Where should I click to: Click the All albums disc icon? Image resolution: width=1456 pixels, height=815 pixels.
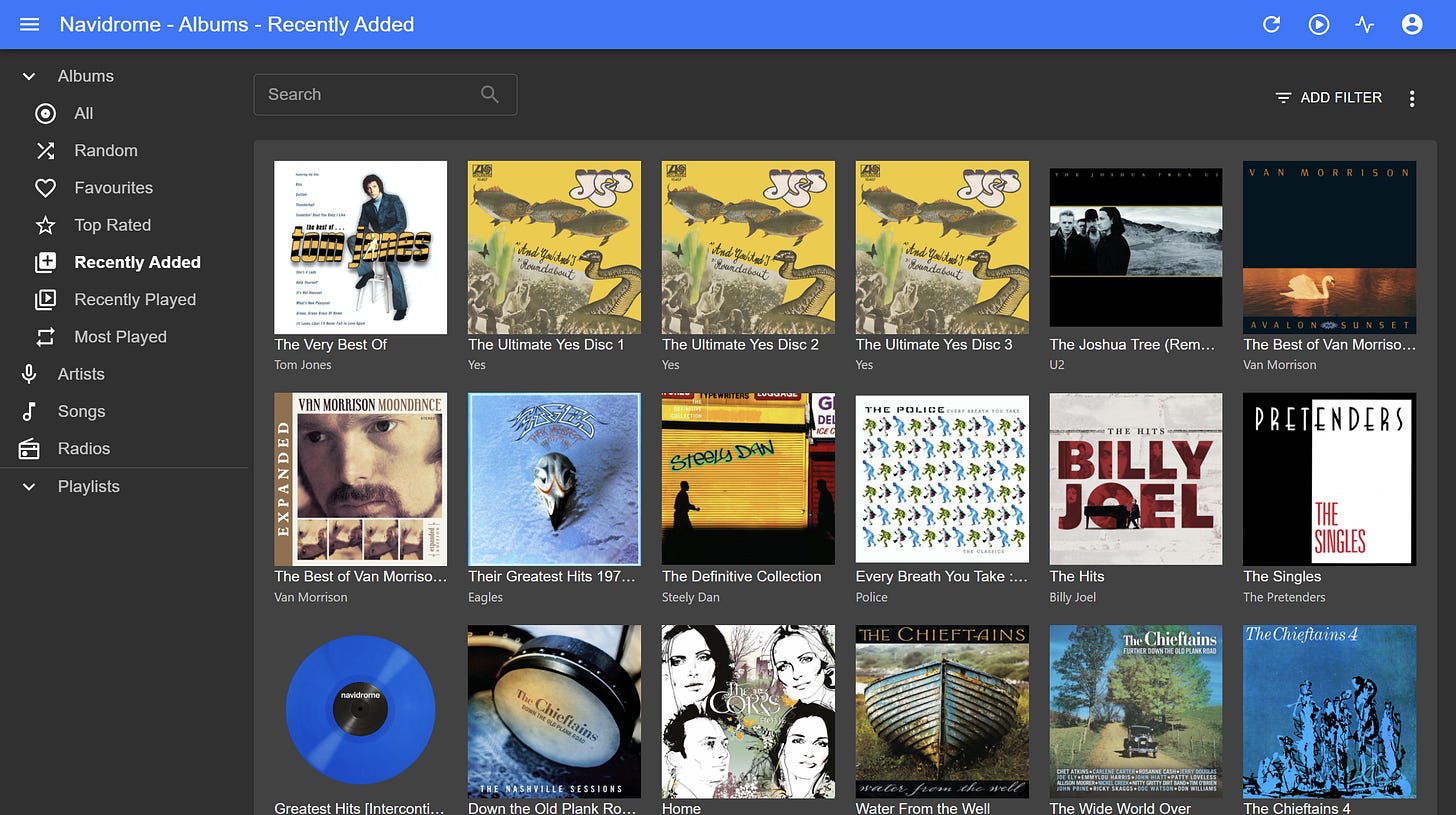point(45,114)
